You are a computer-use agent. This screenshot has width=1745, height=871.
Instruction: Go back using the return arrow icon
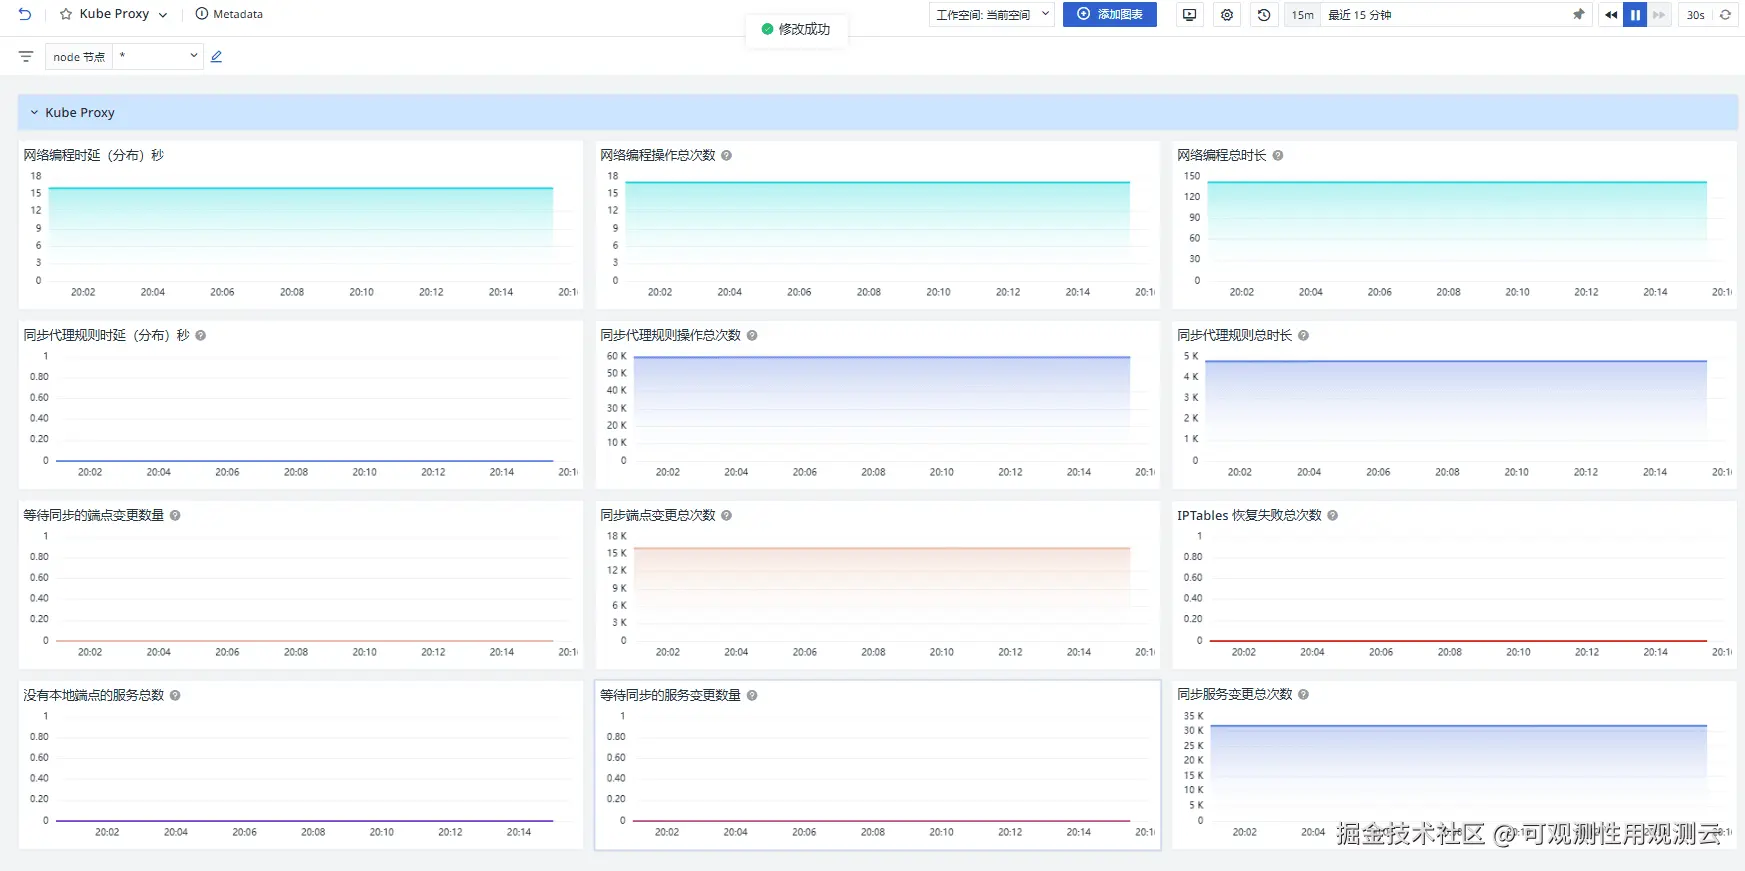pyautogui.click(x=25, y=14)
